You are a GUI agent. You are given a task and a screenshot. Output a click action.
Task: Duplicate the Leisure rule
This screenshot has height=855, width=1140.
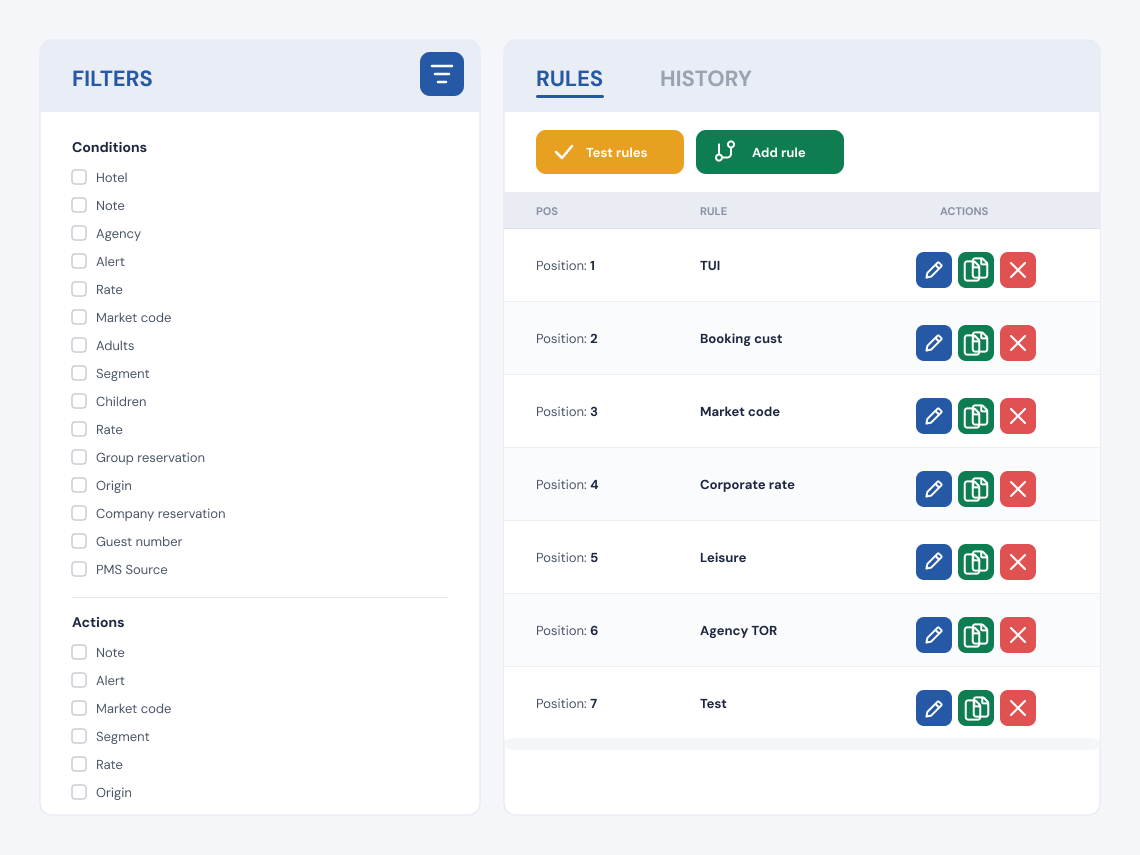pos(976,562)
